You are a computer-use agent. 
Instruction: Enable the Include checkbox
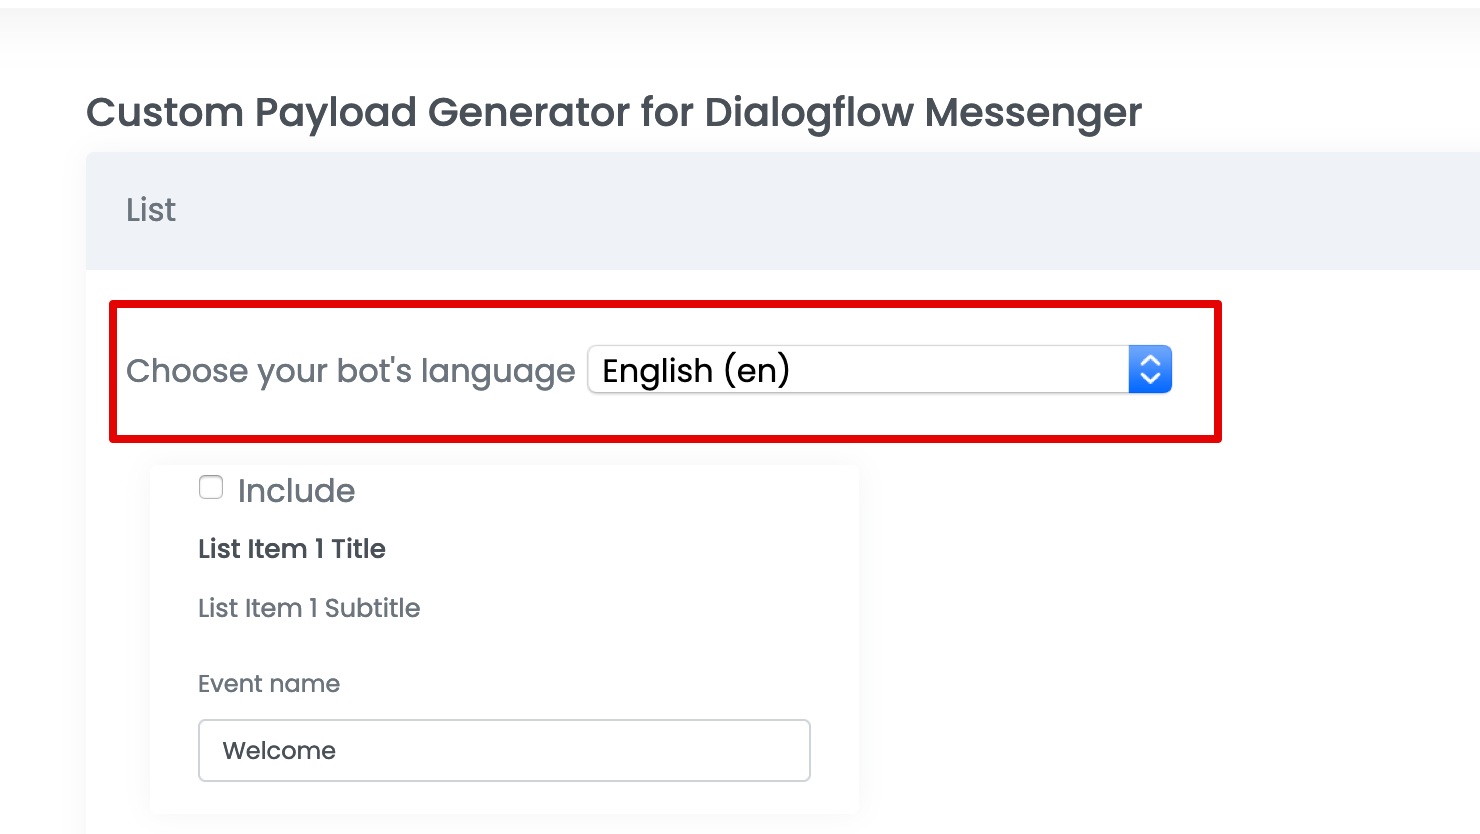coord(211,488)
